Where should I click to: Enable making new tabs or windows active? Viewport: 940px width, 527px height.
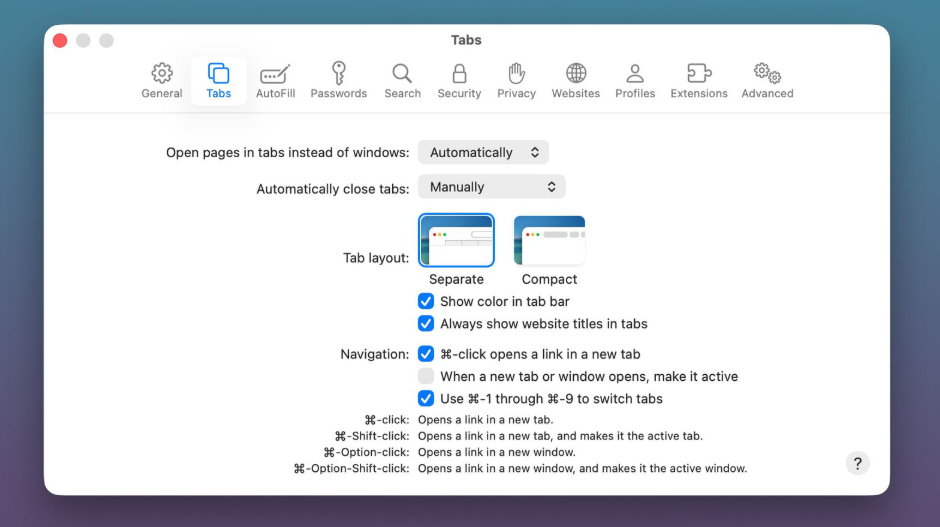(x=426, y=376)
